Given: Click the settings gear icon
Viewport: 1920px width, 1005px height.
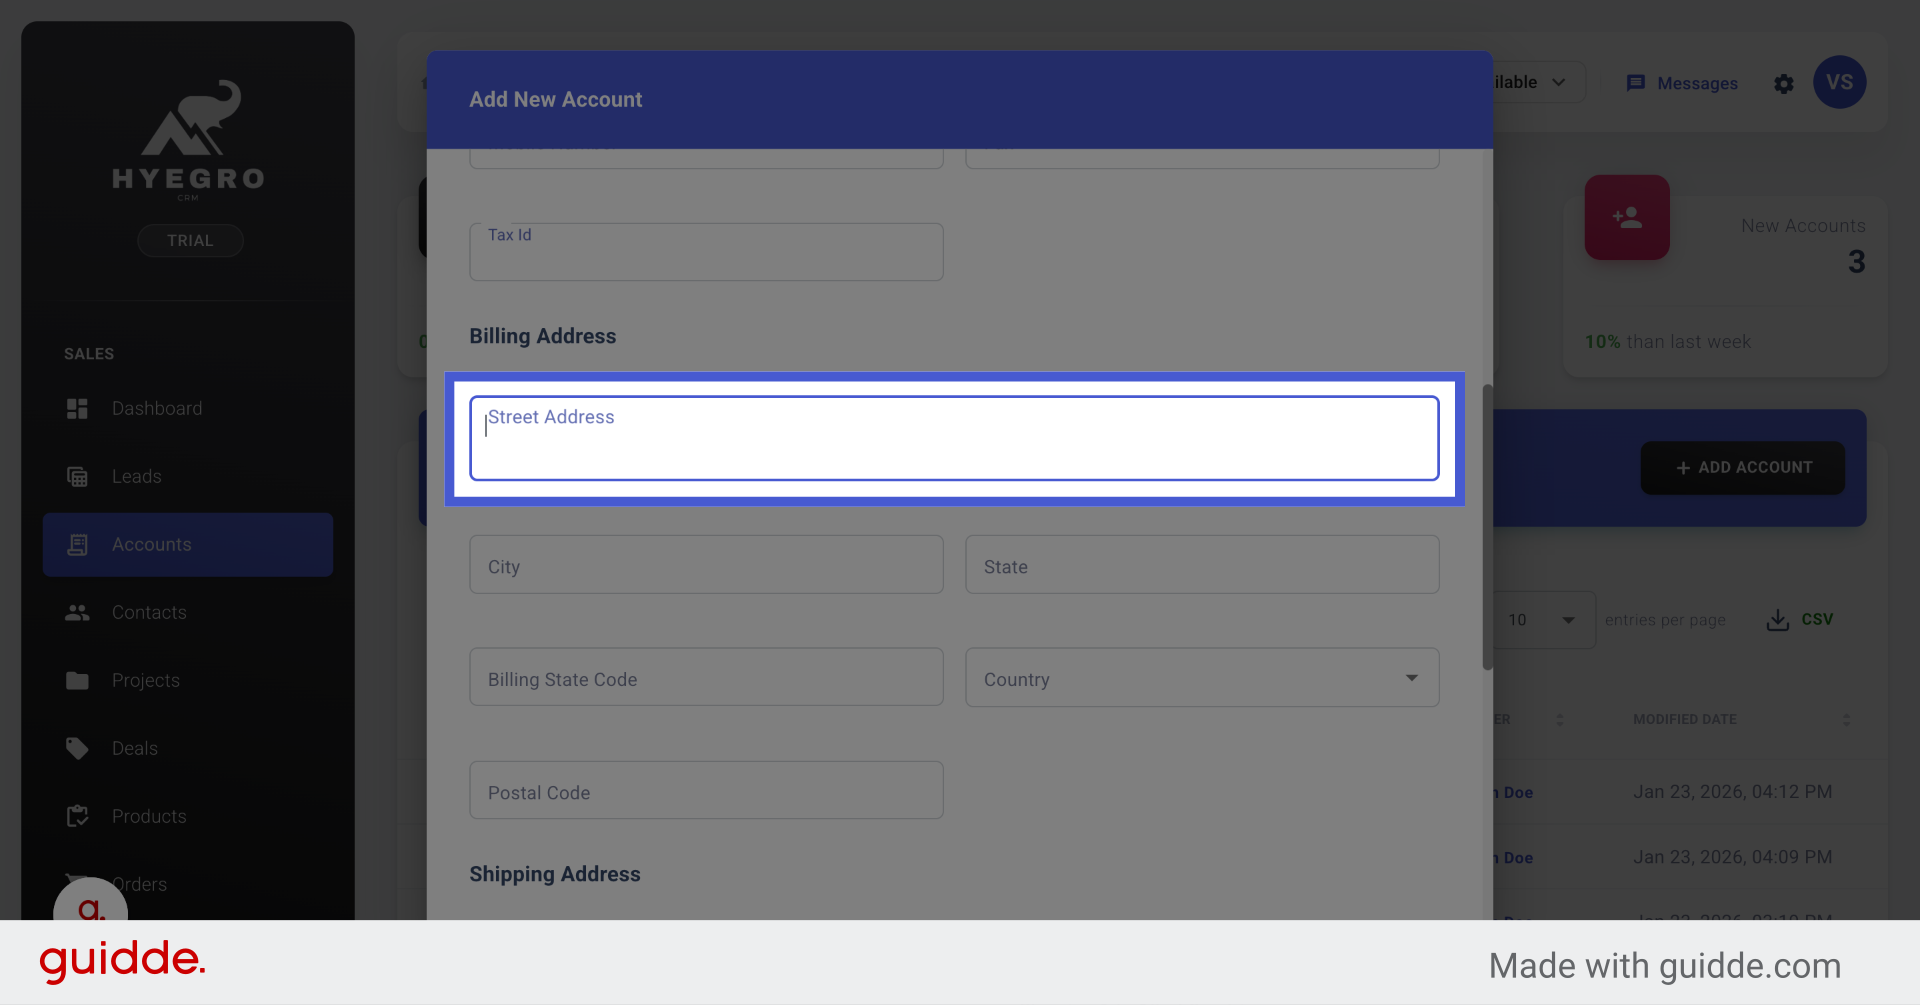Looking at the screenshot, I should click(1784, 84).
